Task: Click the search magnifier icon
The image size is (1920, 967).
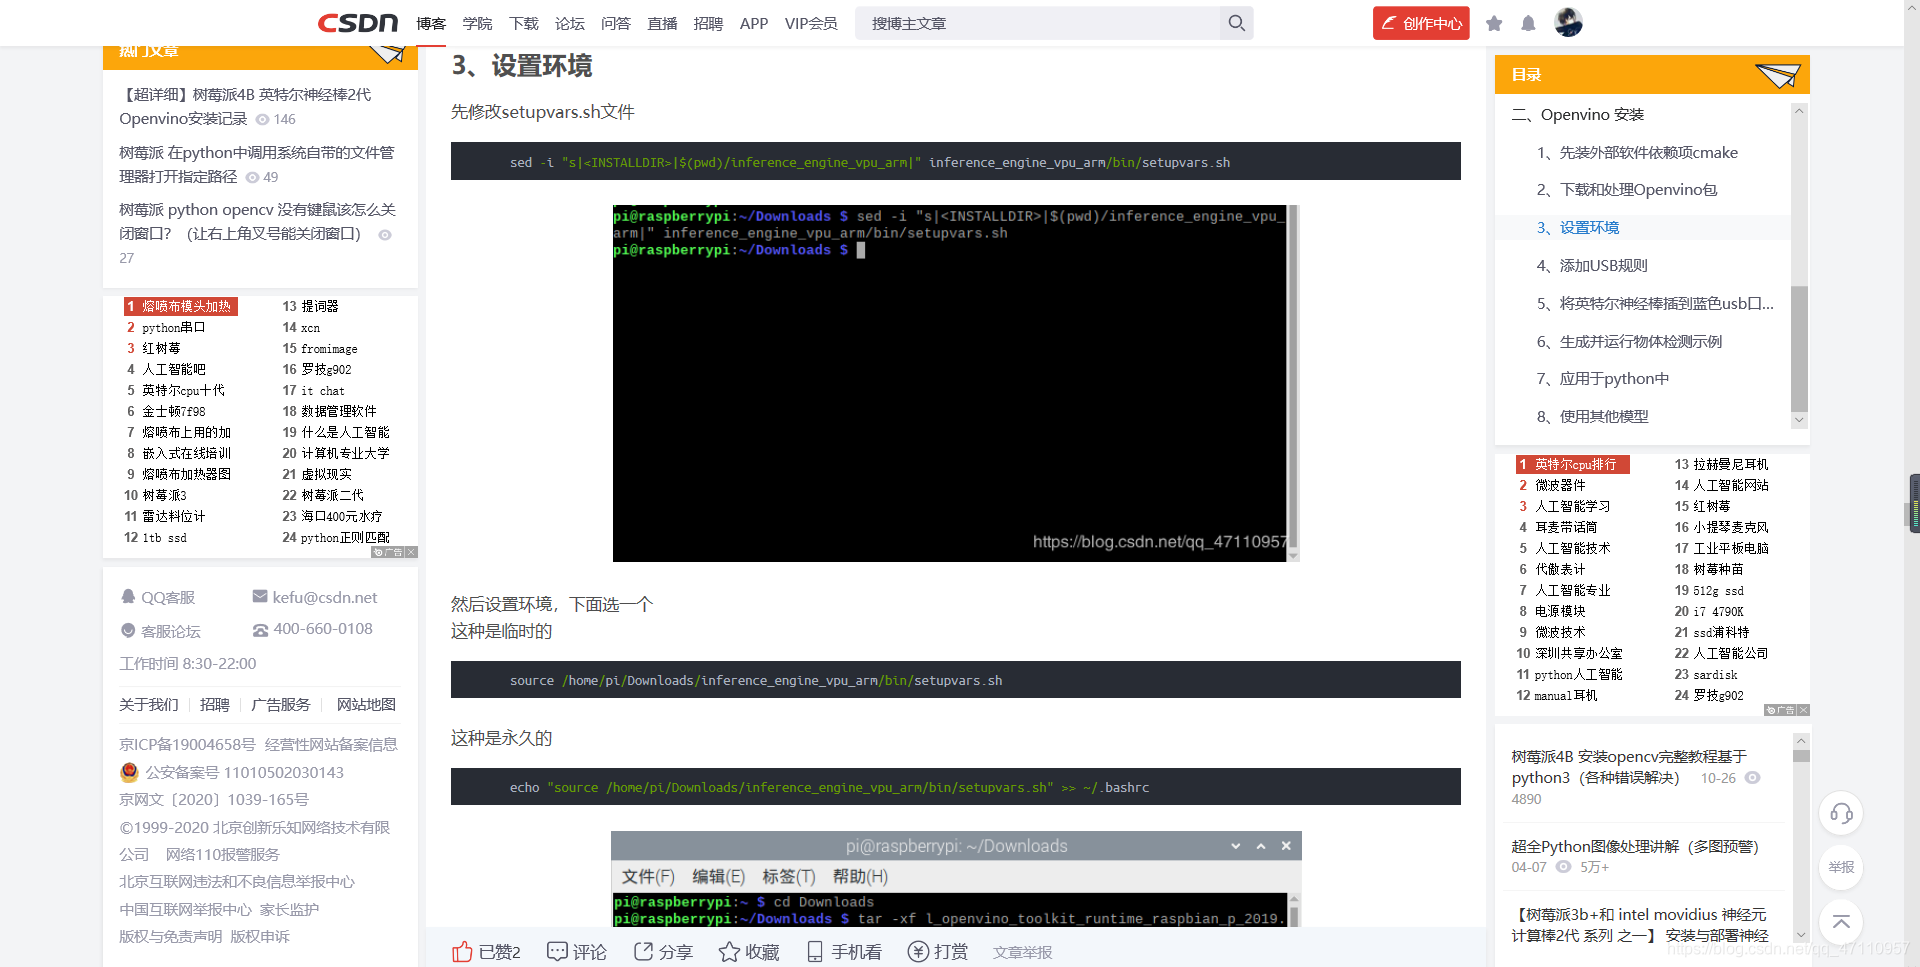Action: click(1237, 23)
